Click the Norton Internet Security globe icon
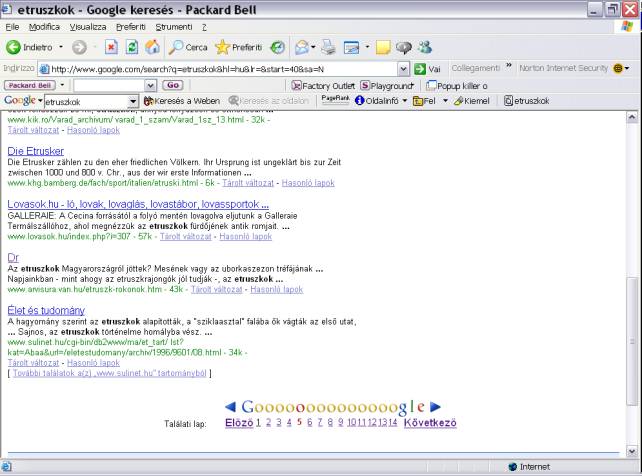Screen dimensions: 642x476 618,68
